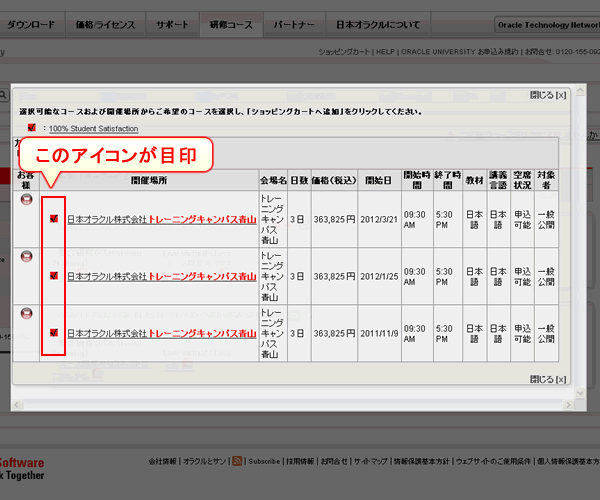Open the 100% Student Satisfaction link

[93, 129]
